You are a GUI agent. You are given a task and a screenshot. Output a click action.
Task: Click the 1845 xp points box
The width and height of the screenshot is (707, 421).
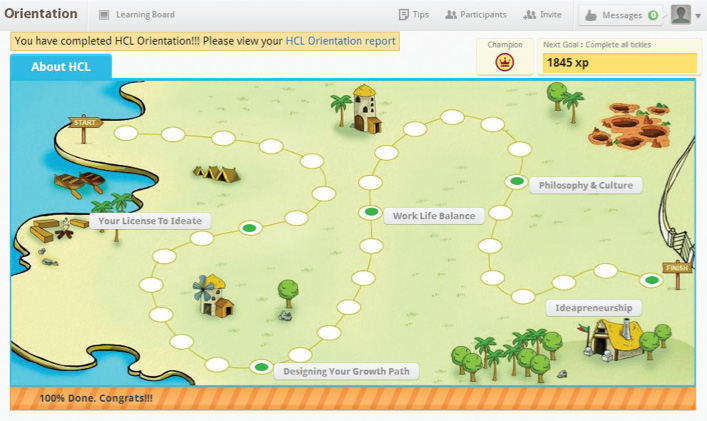tap(618, 63)
